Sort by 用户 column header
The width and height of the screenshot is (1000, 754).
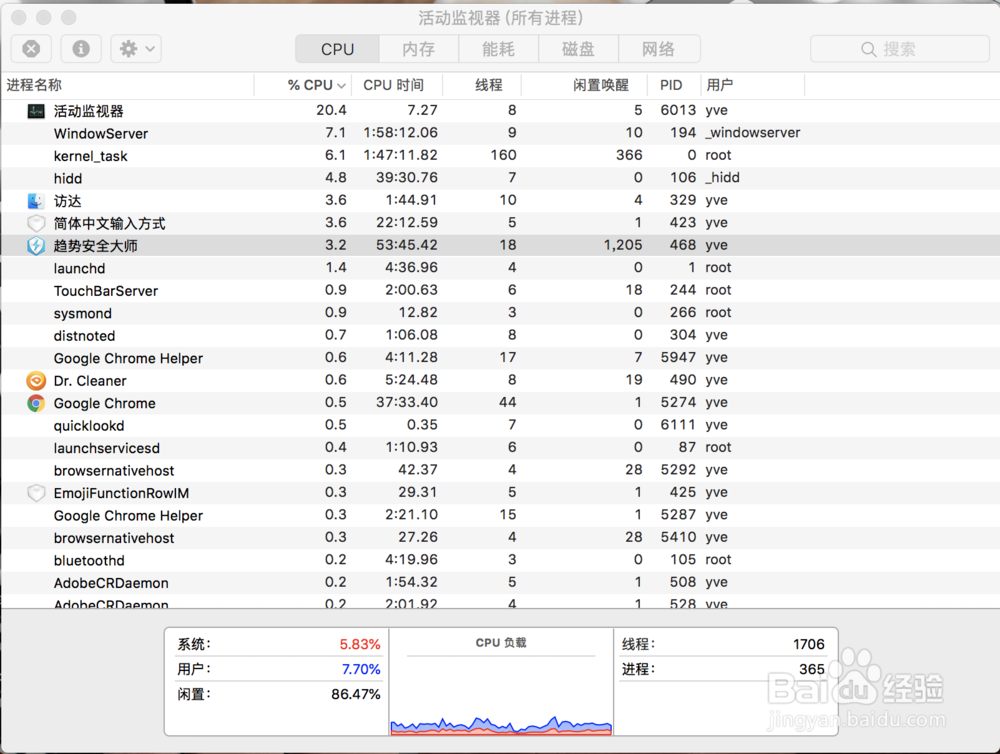click(753, 85)
